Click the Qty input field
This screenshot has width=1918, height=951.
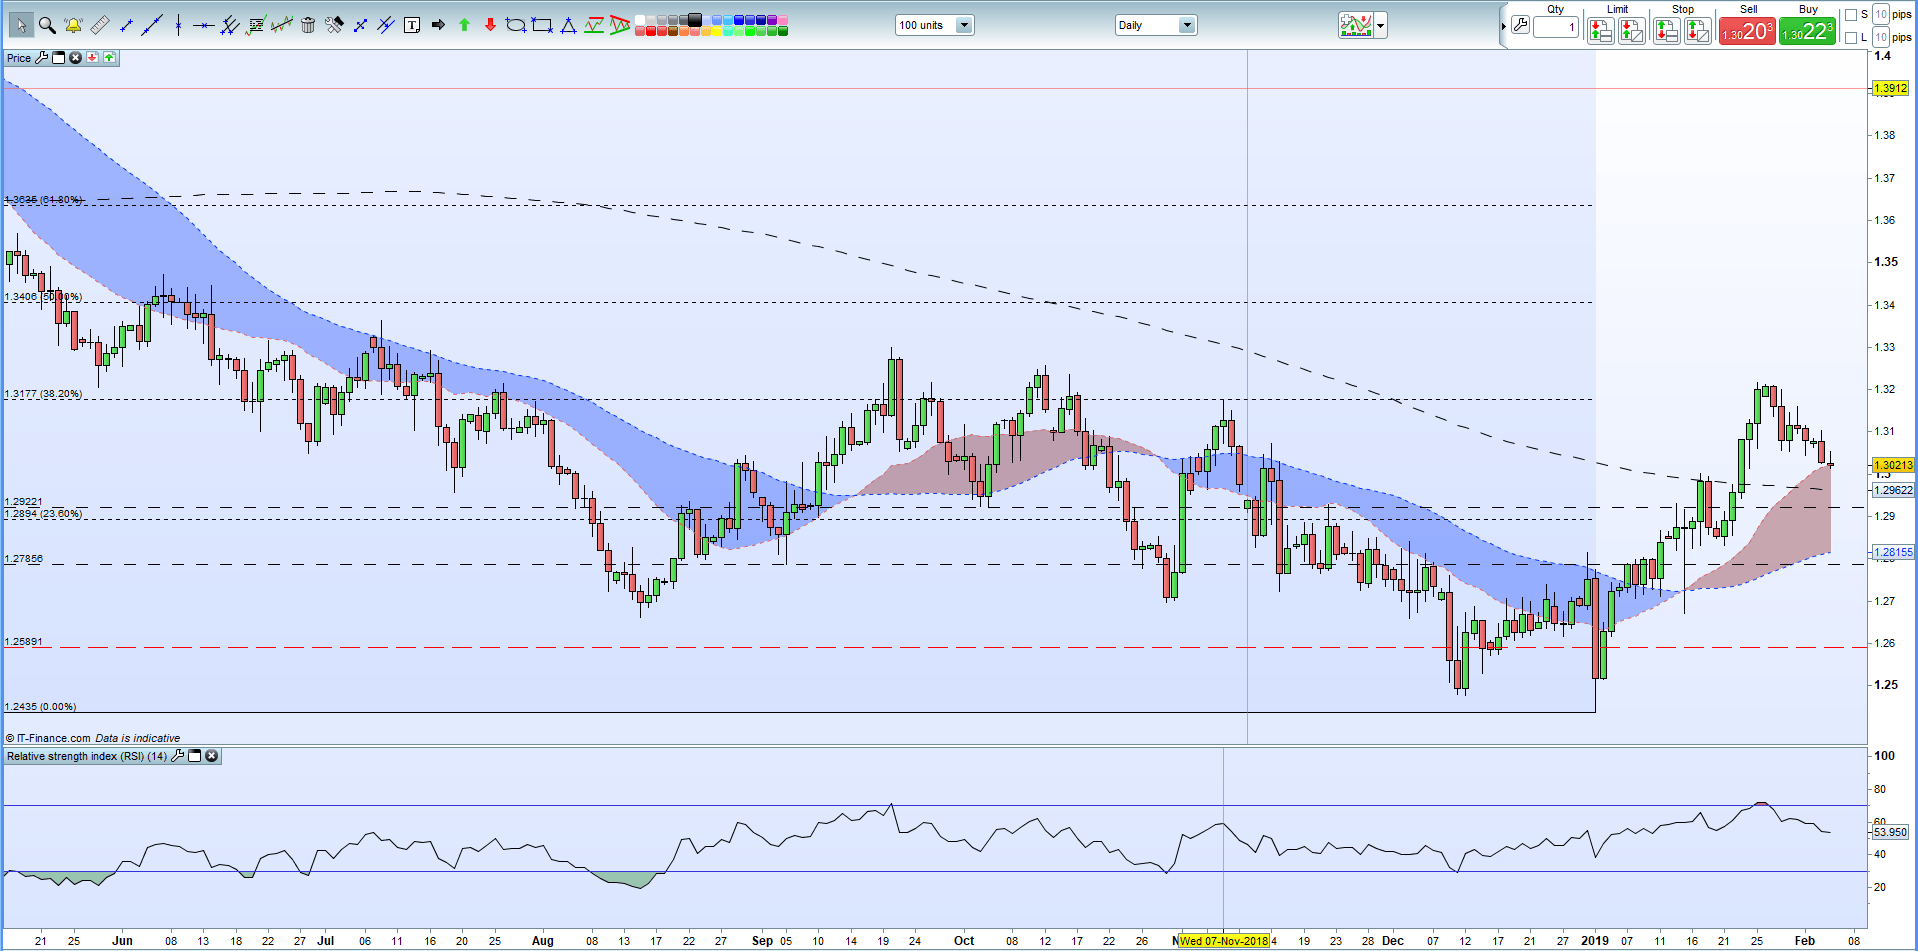pyautogui.click(x=1556, y=27)
